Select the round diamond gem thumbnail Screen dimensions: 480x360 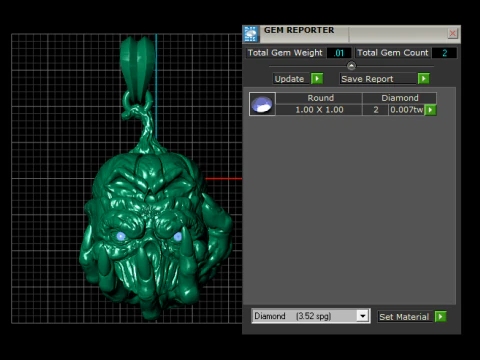[x=262, y=104]
